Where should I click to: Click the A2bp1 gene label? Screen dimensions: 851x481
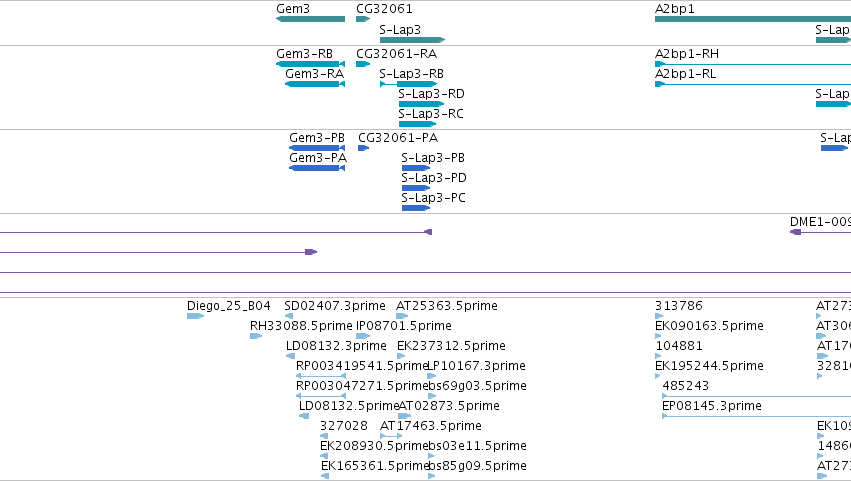point(674,9)
